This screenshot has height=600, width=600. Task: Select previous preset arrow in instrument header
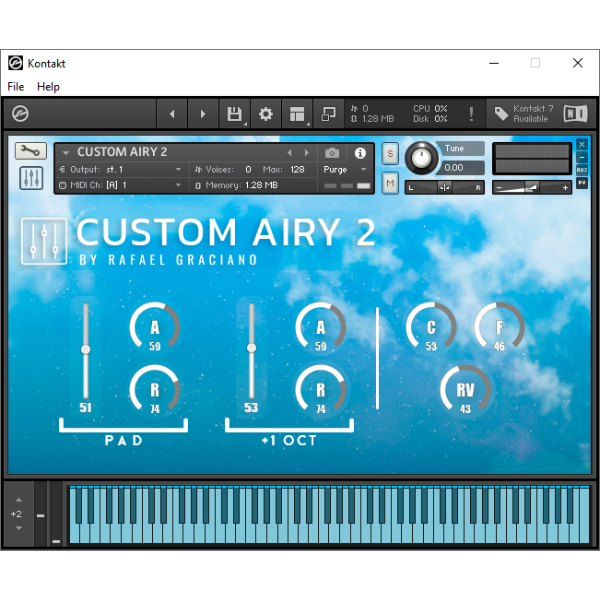coord(290,153)
